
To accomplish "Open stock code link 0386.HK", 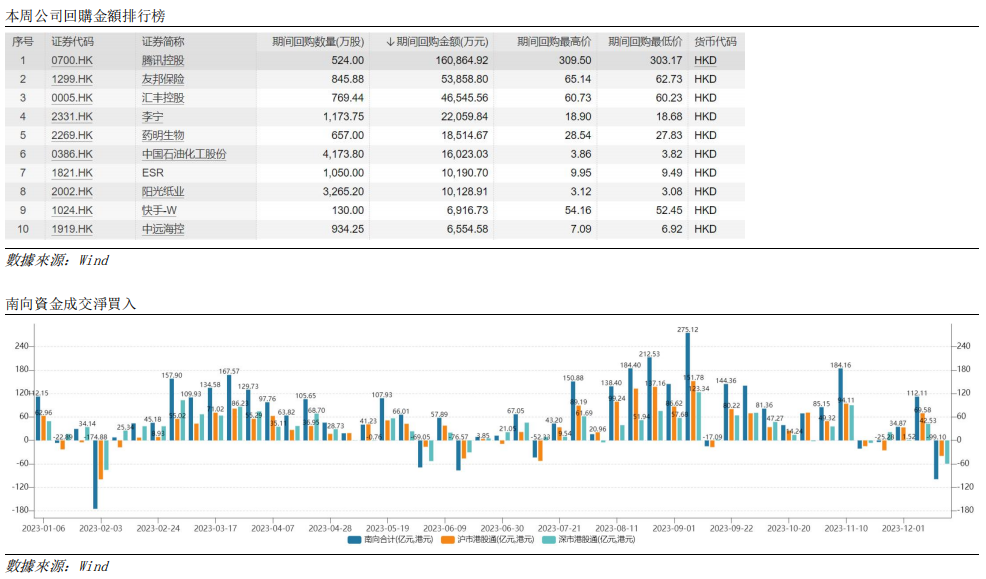I will (72, 154).
